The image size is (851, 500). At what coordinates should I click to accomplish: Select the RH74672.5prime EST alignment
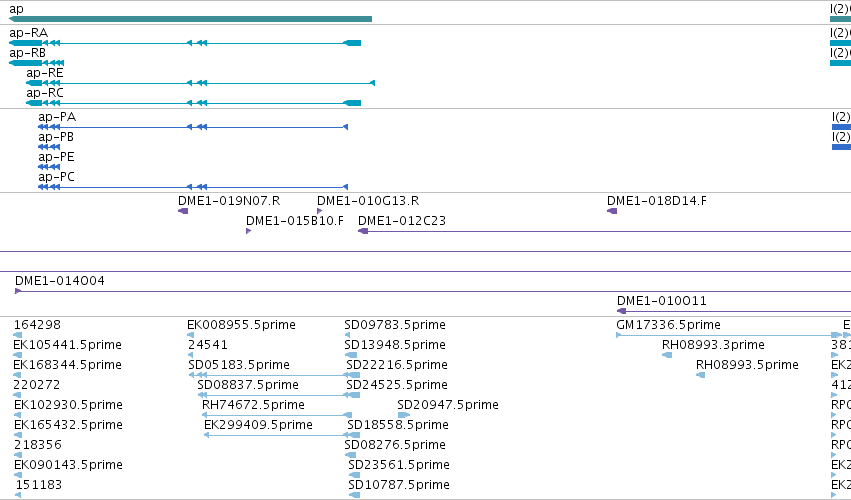coord(277,415)
